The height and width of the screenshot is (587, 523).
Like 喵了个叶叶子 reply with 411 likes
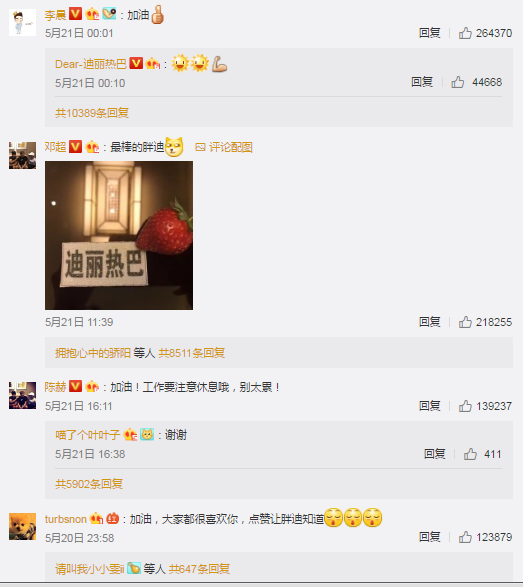pyautogui.click(x=470, y=454)
